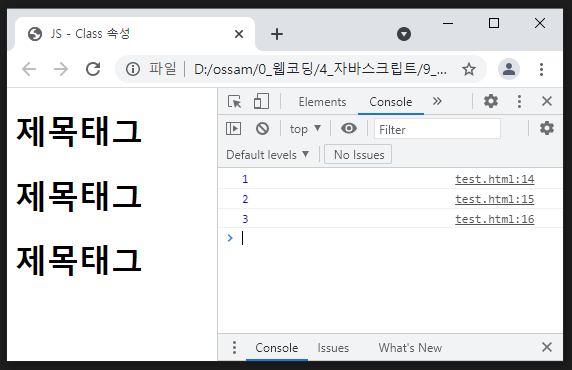572x370 pixels.
Task: Open Chrome's three-dot menu
Action: [541, 69]
